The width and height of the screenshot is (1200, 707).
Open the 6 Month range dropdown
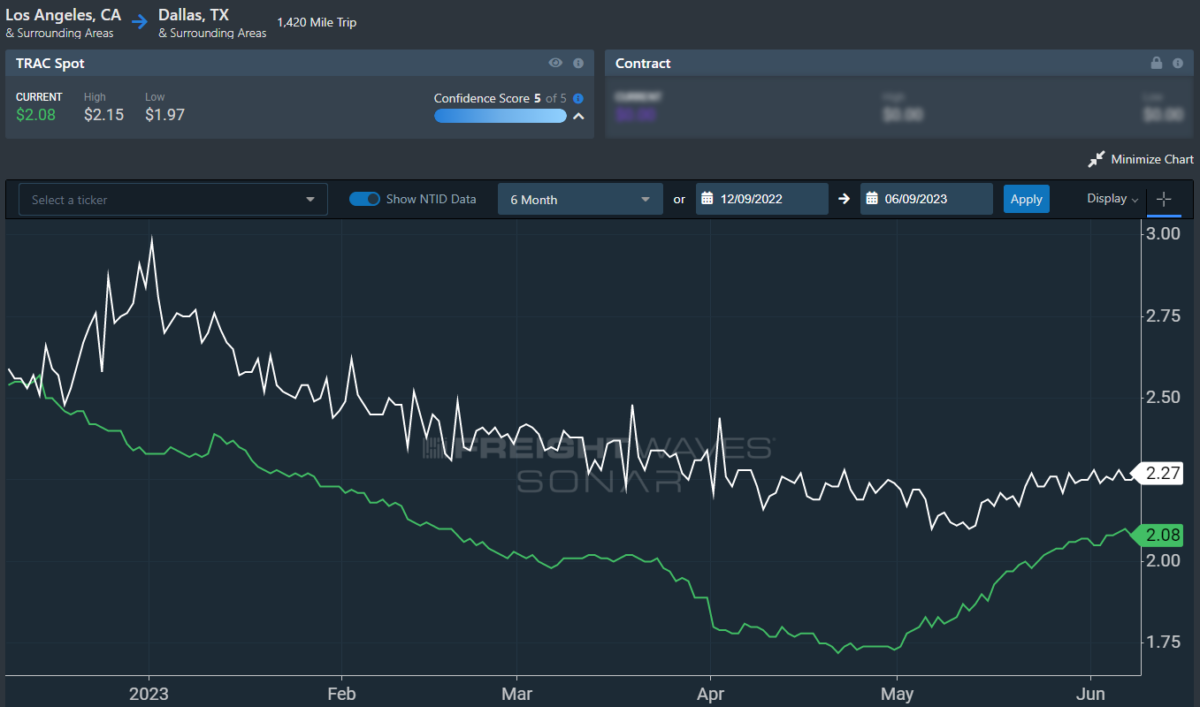coord(580,199)
